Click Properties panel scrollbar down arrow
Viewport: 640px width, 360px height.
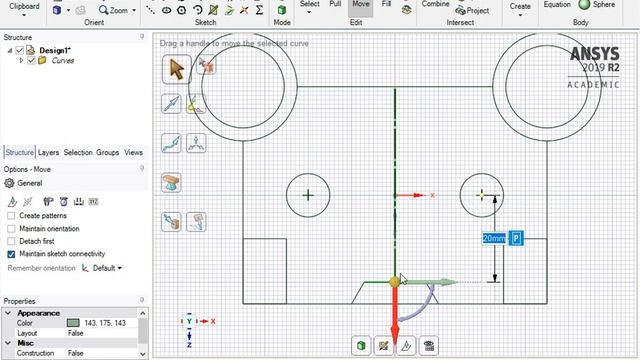pyautogui.click(x=142, y=353)
